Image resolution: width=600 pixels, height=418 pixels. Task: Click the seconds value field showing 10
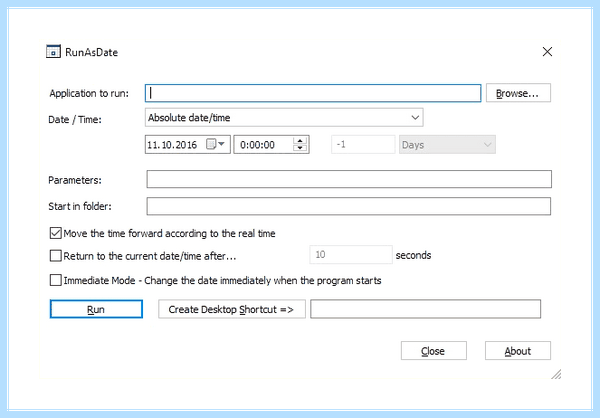(x=351, y=255)
